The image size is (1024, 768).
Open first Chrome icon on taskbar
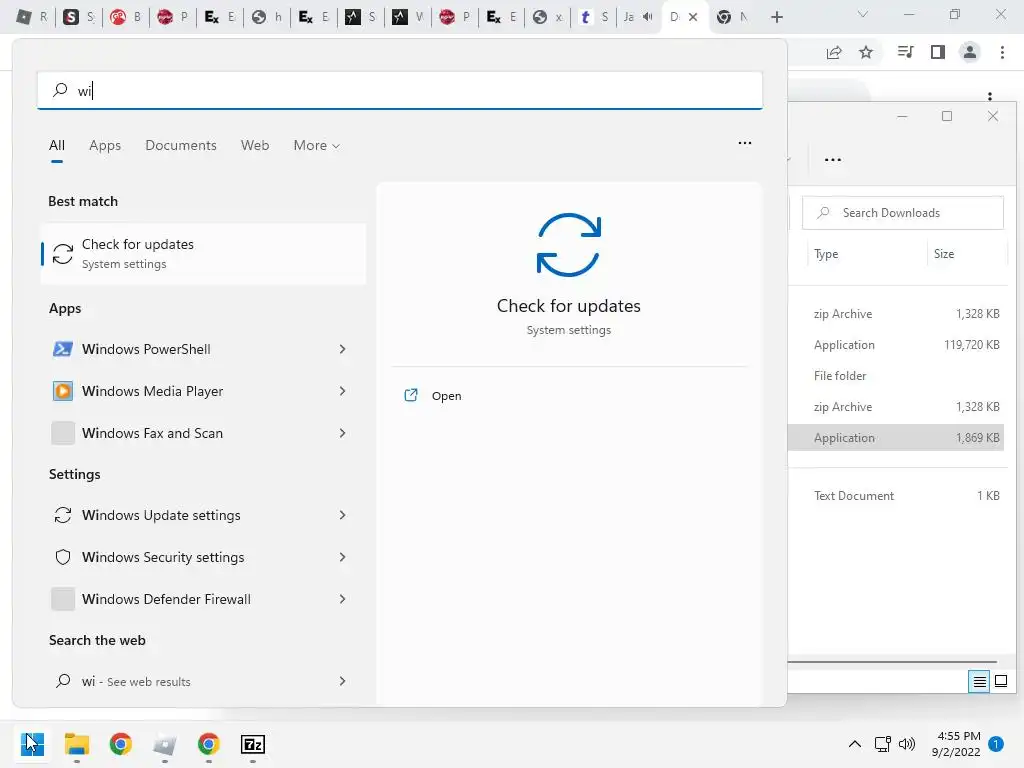[x=121, y=744]
